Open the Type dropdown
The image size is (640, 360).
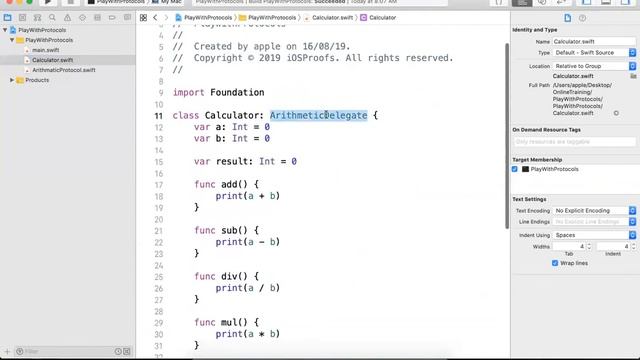pyautogui.click(x=594, y=53)
